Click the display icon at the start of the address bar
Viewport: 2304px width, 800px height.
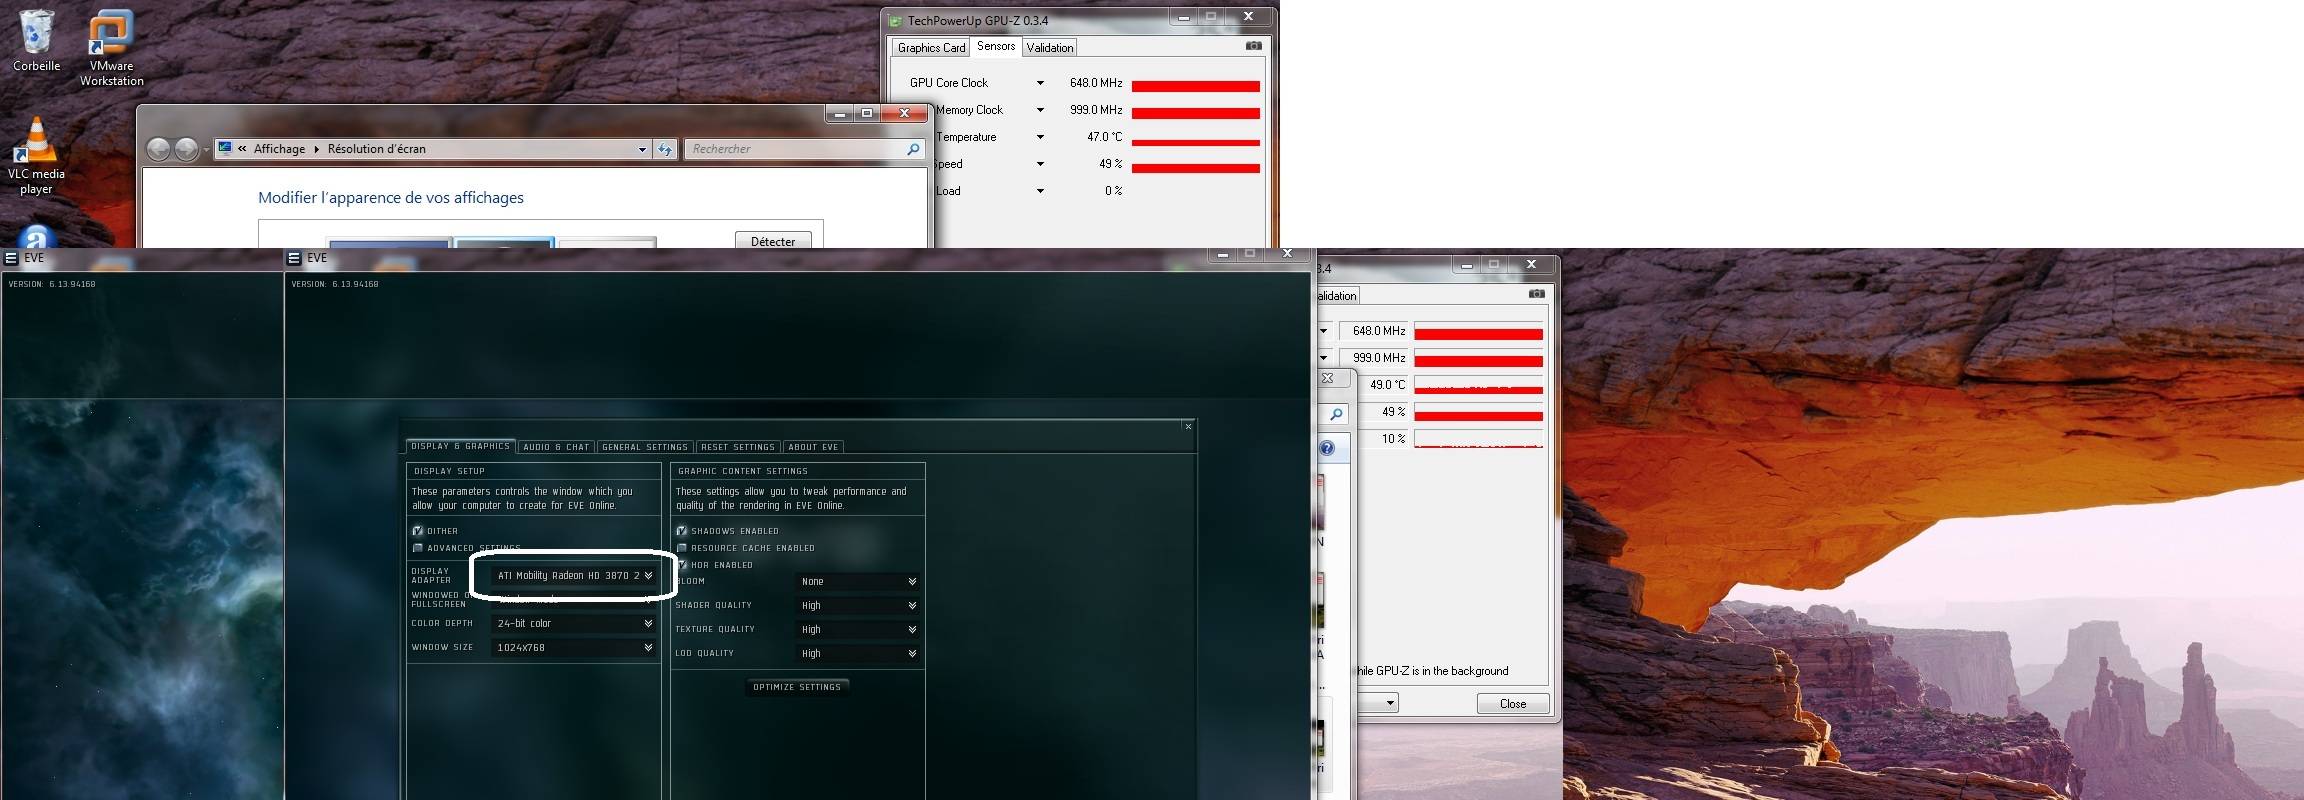click(x=225, y=148)
